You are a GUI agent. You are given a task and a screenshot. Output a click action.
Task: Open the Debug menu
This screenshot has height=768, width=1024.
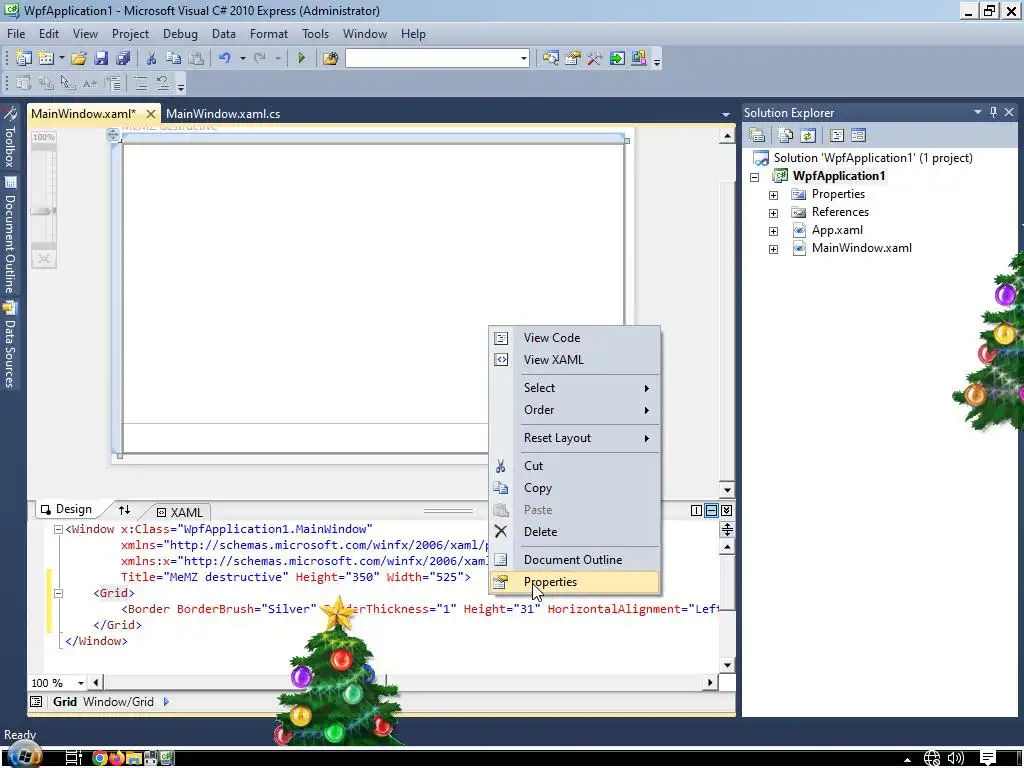pos(180,34)
